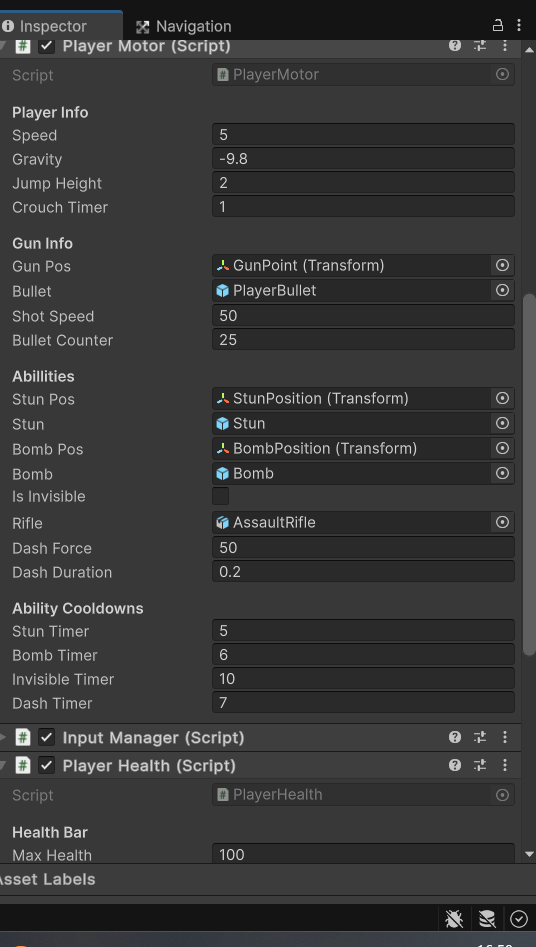The image size is (536, 947).
Task: Lock the Inspector panel
Action: pyautogui.click(x=497, y=25)
